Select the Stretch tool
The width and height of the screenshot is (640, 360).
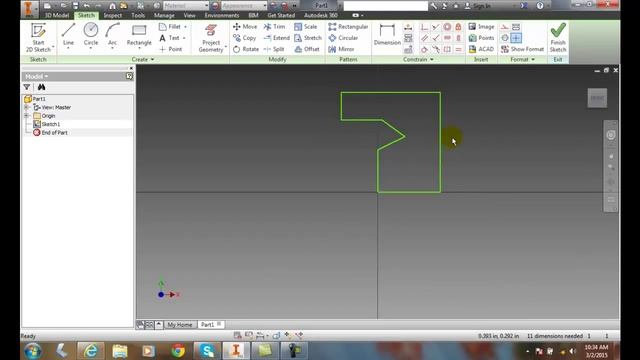point(308,38)
